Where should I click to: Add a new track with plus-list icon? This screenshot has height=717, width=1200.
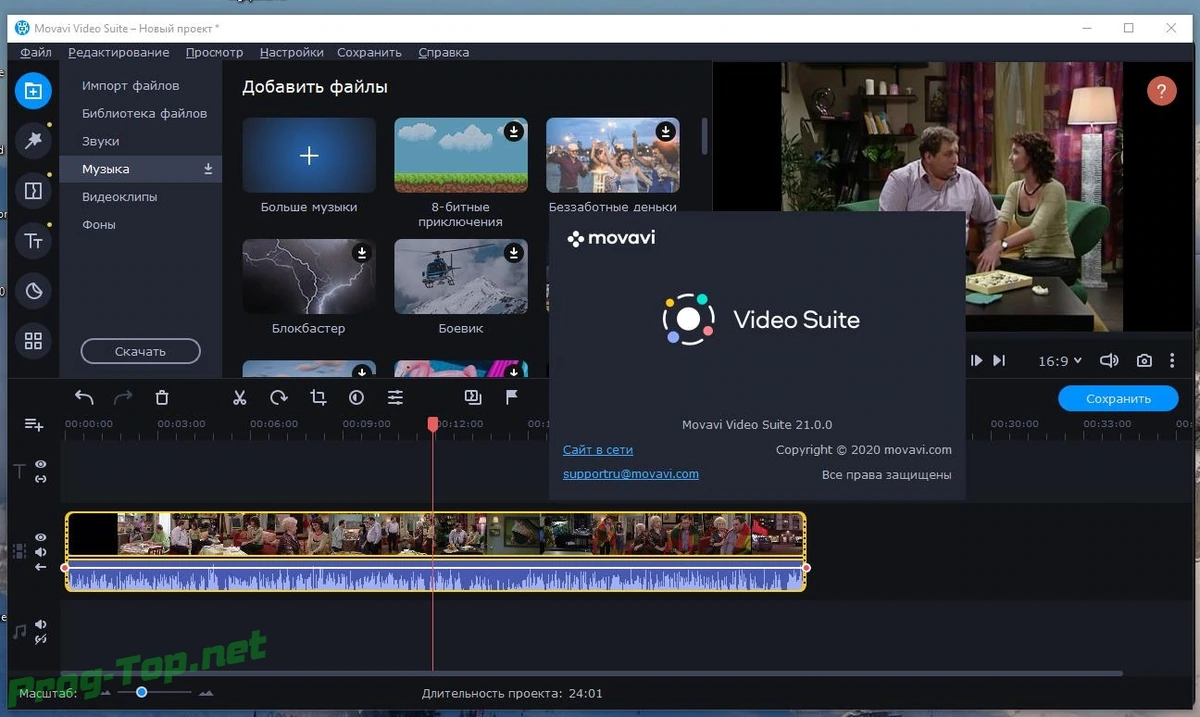coord(34,425)
